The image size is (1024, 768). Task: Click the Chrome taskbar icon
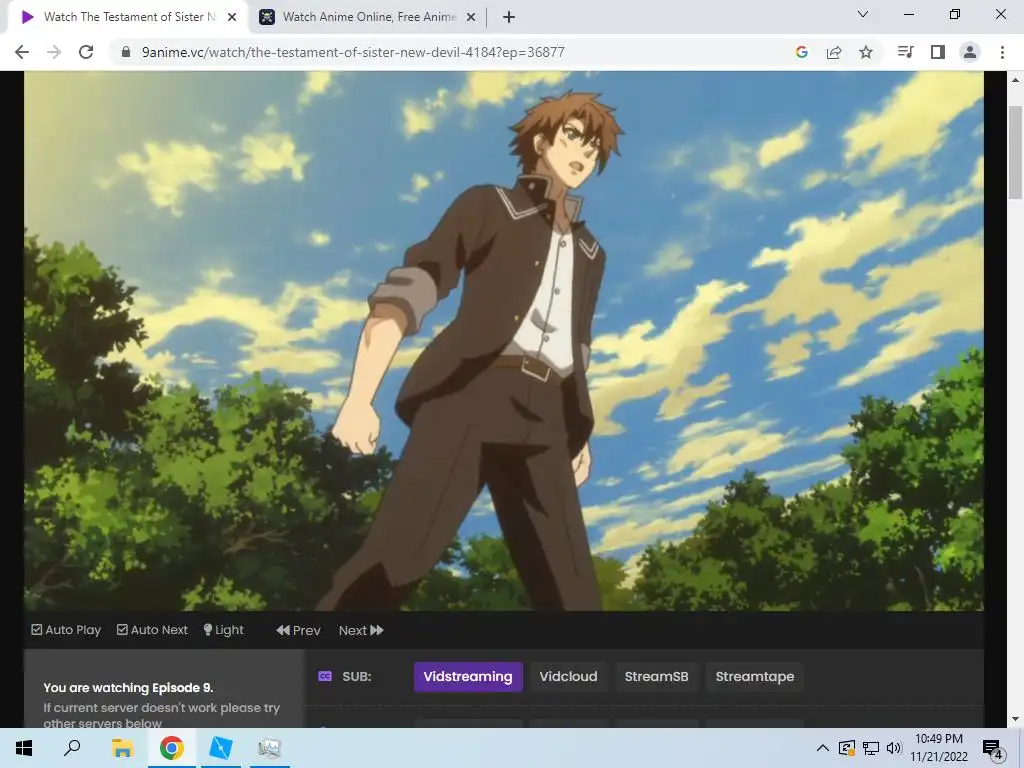[172, 748]
